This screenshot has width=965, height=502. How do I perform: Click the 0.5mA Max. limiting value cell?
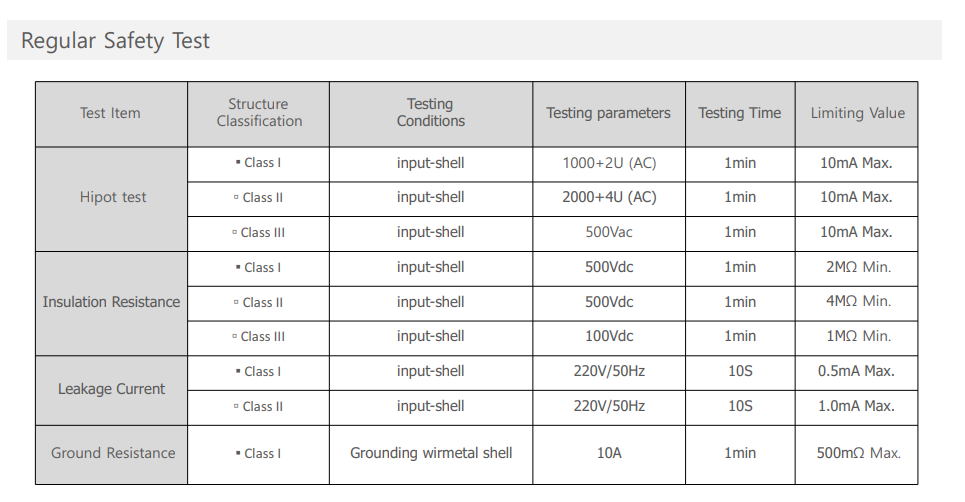point(857,373)
